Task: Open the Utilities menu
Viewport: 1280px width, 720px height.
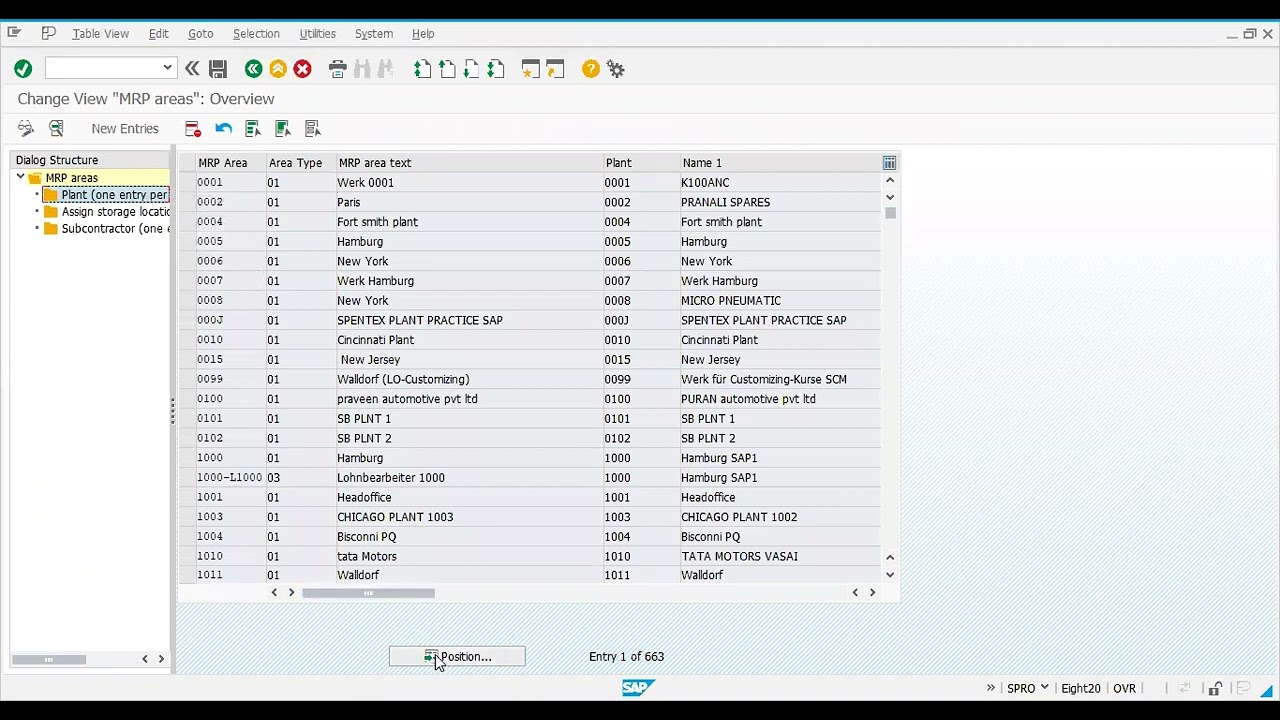Action: 317,33
